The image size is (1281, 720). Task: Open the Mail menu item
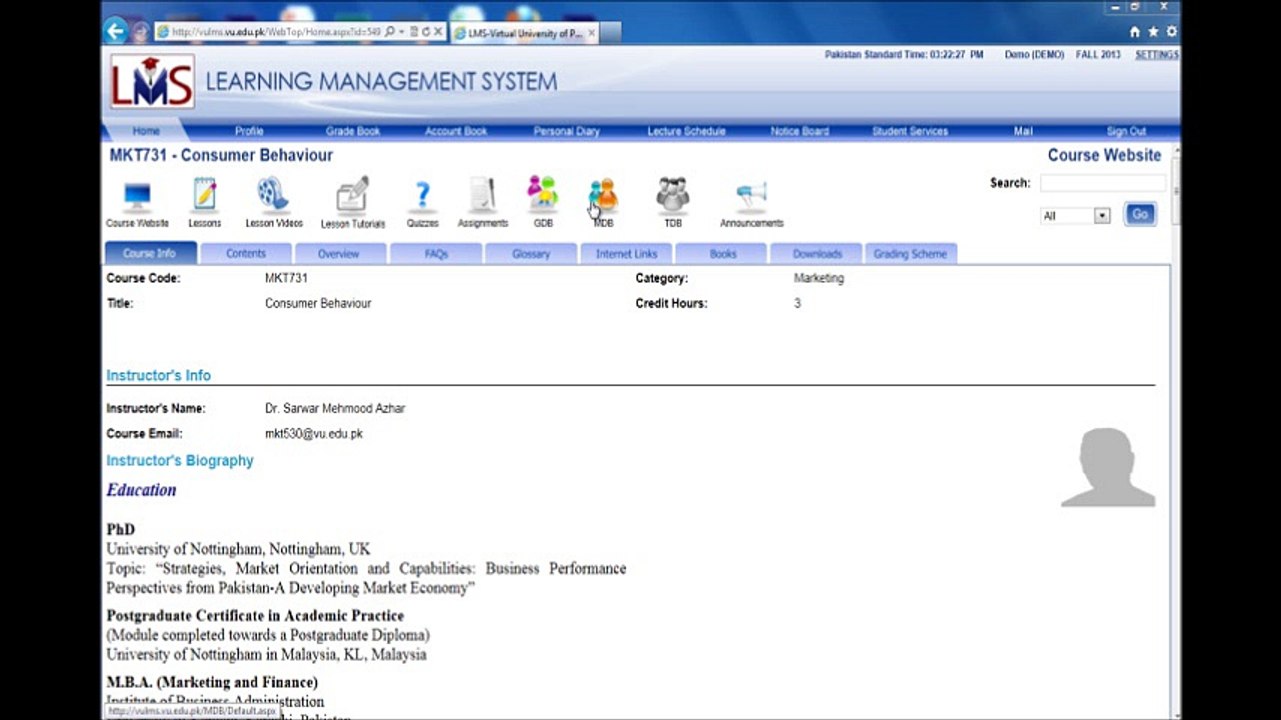click(x=1023, y=131)
